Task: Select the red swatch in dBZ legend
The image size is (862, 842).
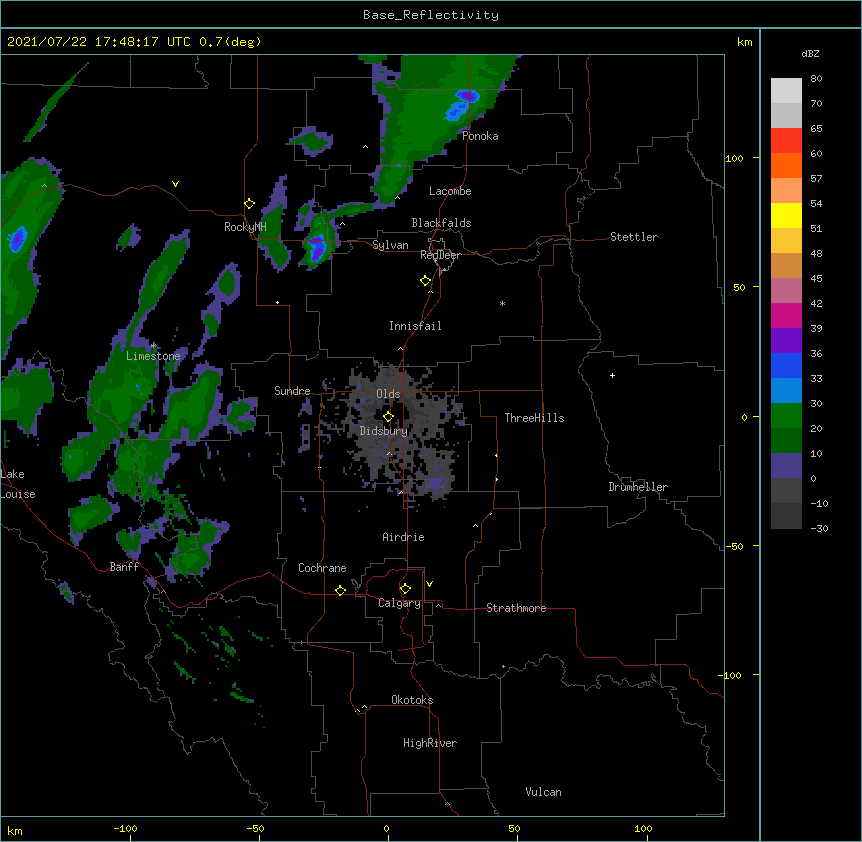Action: pos(786,141)
